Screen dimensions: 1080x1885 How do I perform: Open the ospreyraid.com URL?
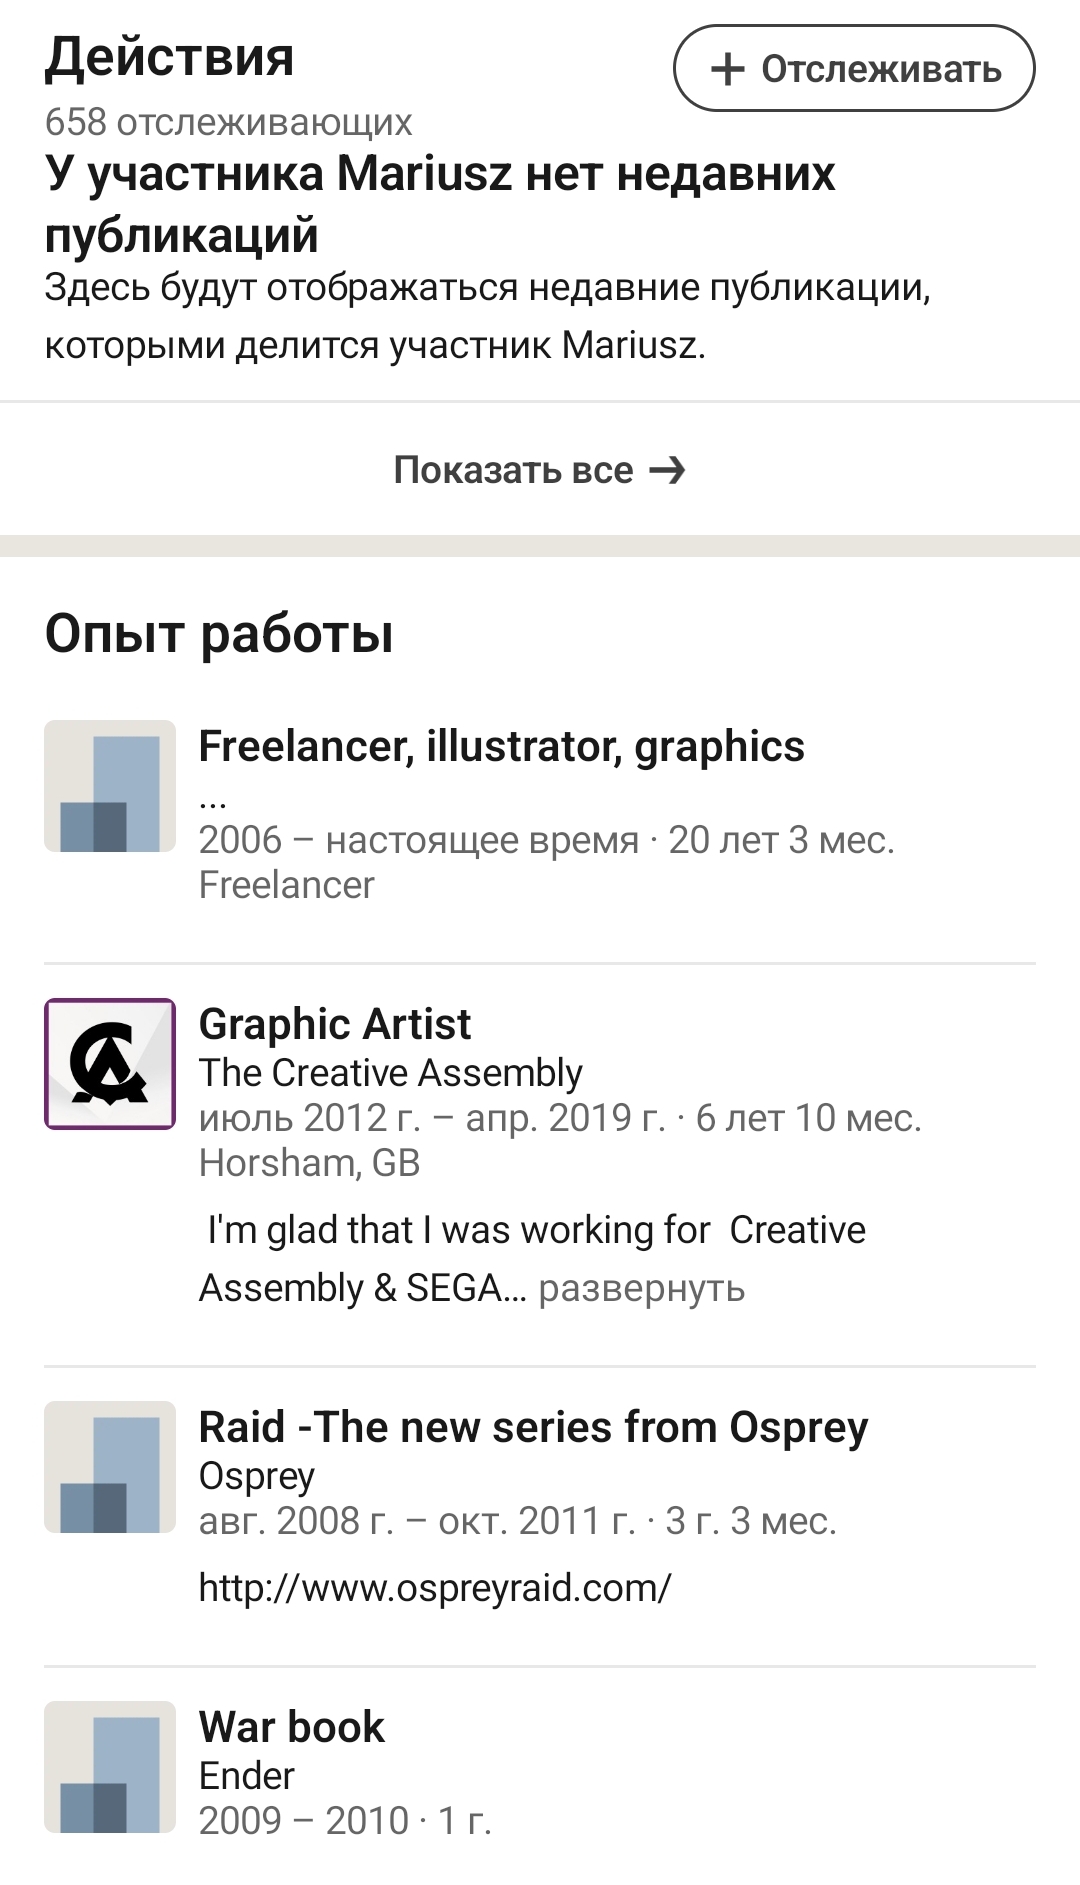[x=435, y=1587]
